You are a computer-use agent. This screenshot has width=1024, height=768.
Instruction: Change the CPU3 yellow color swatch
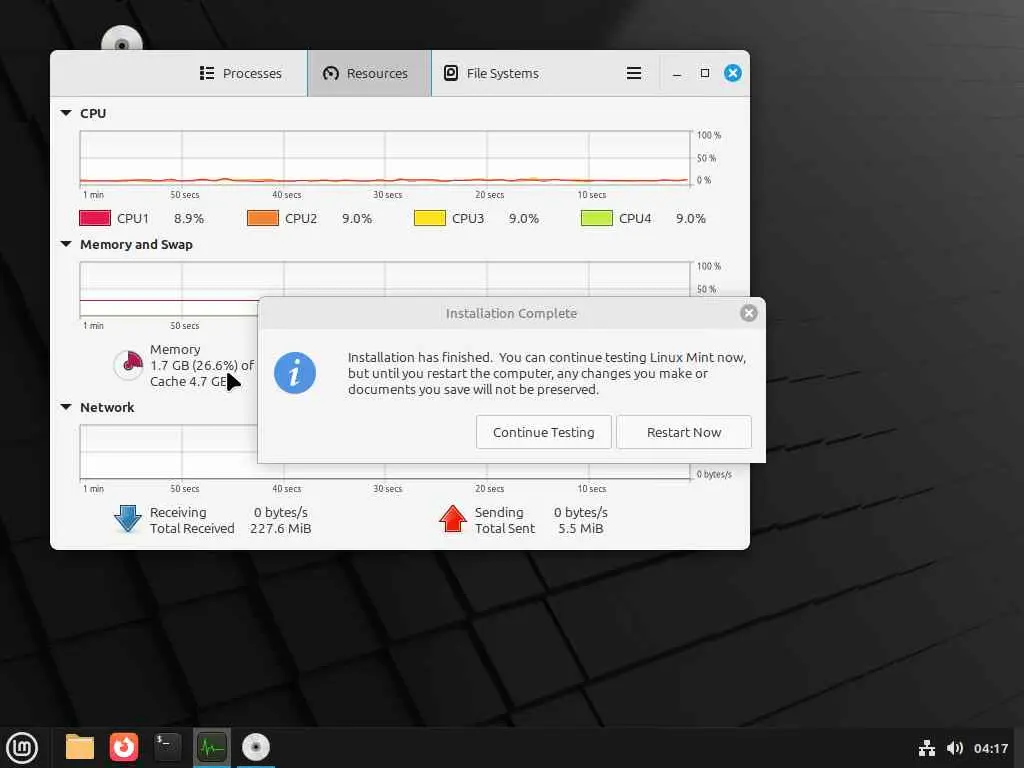pyautogui.click(x=430, y=218)
